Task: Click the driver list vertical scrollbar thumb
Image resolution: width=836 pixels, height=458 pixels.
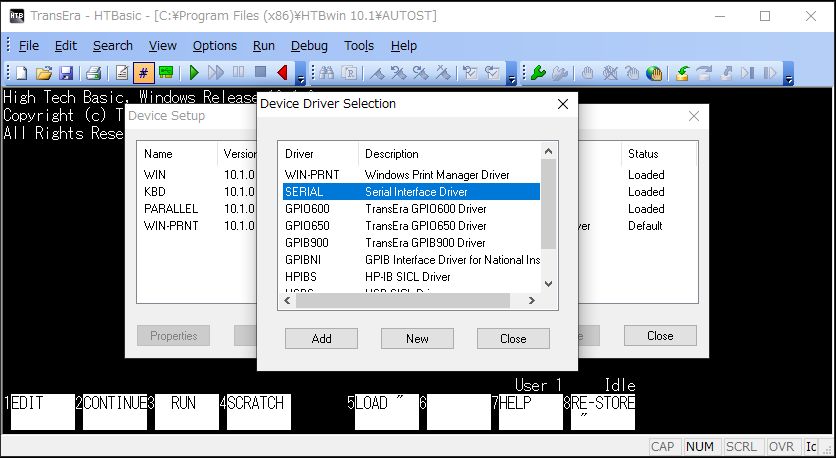Action: point(549,204)
